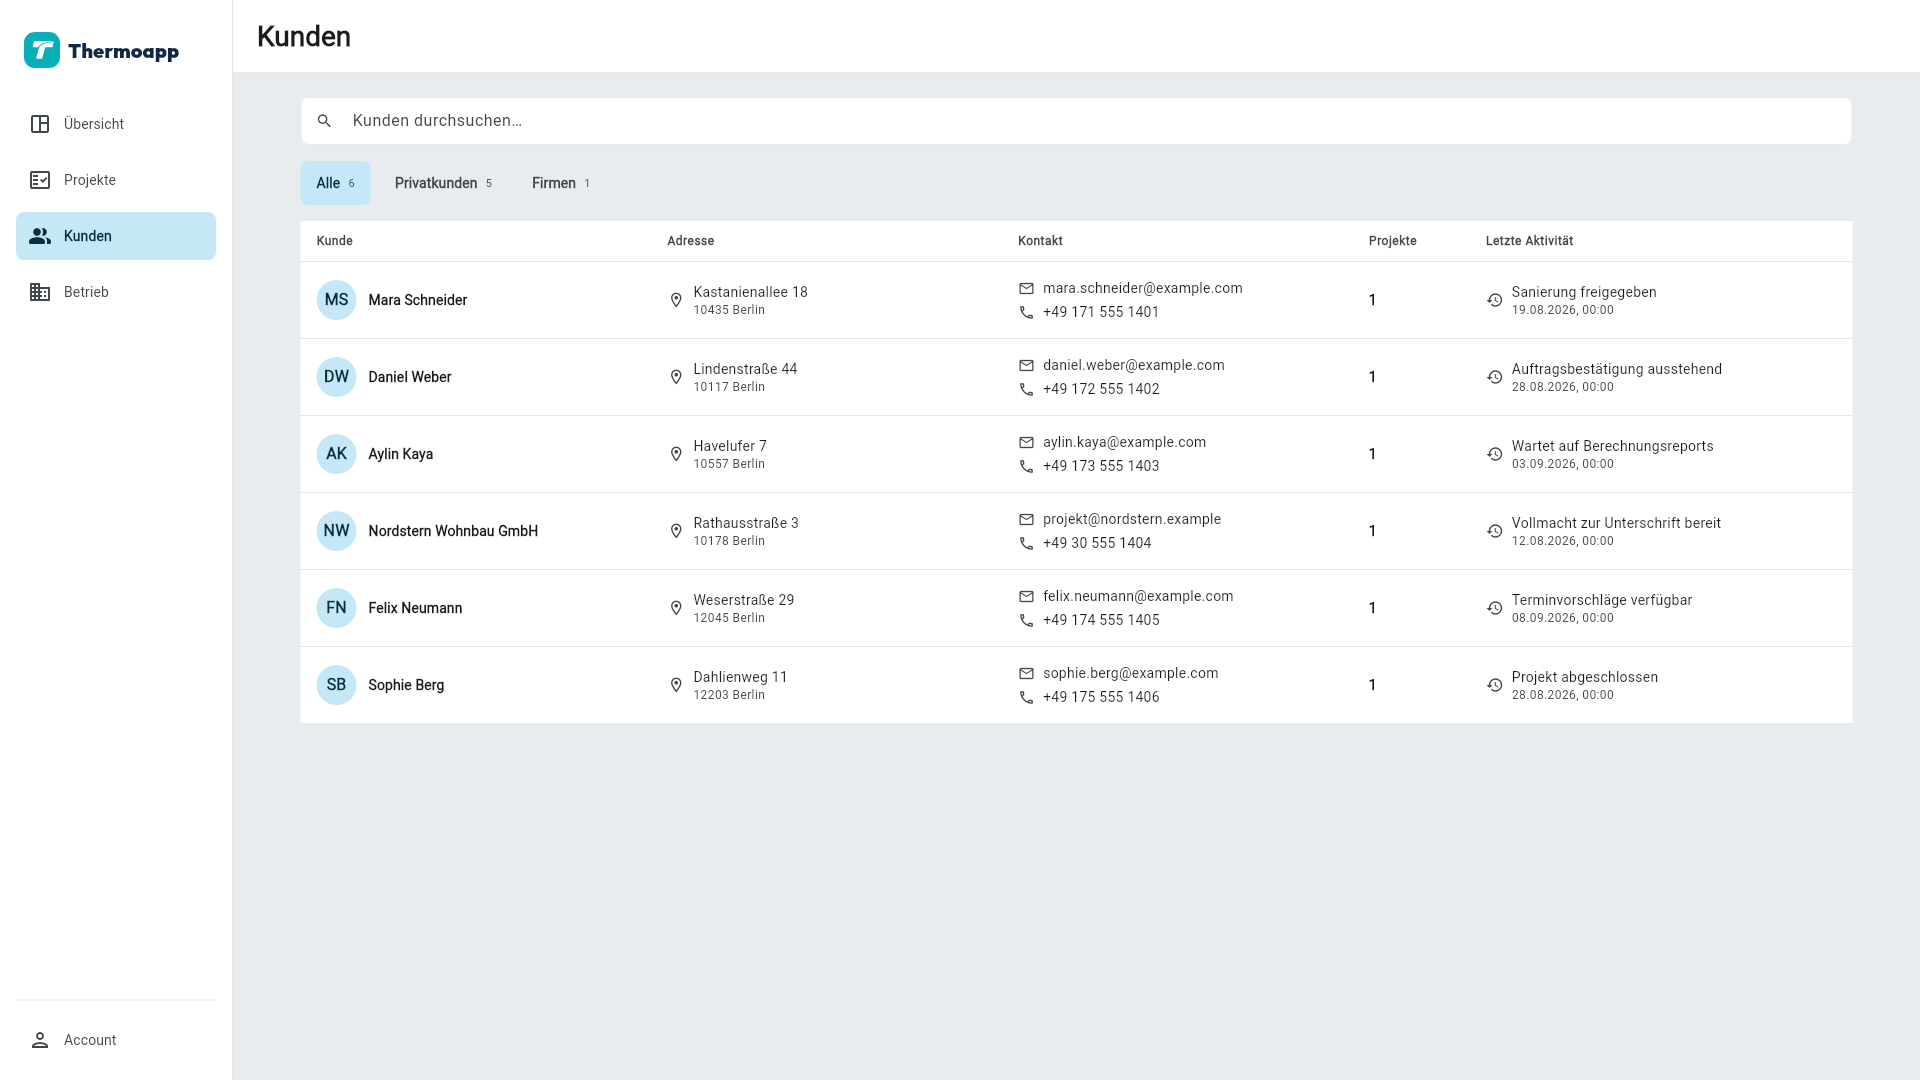
Task: Focus the Kunden durchsuchen search field
Action: click(1076, 121)
